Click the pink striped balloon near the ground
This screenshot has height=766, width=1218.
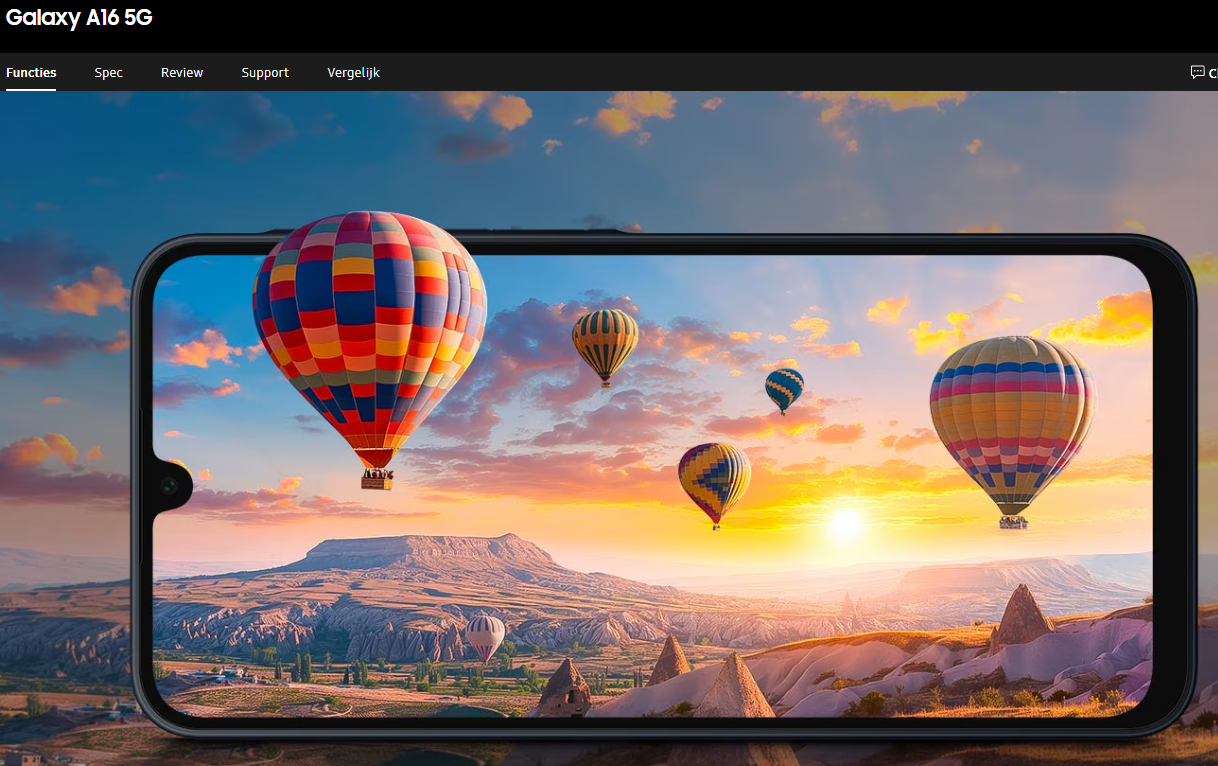[x=485, y=634]
